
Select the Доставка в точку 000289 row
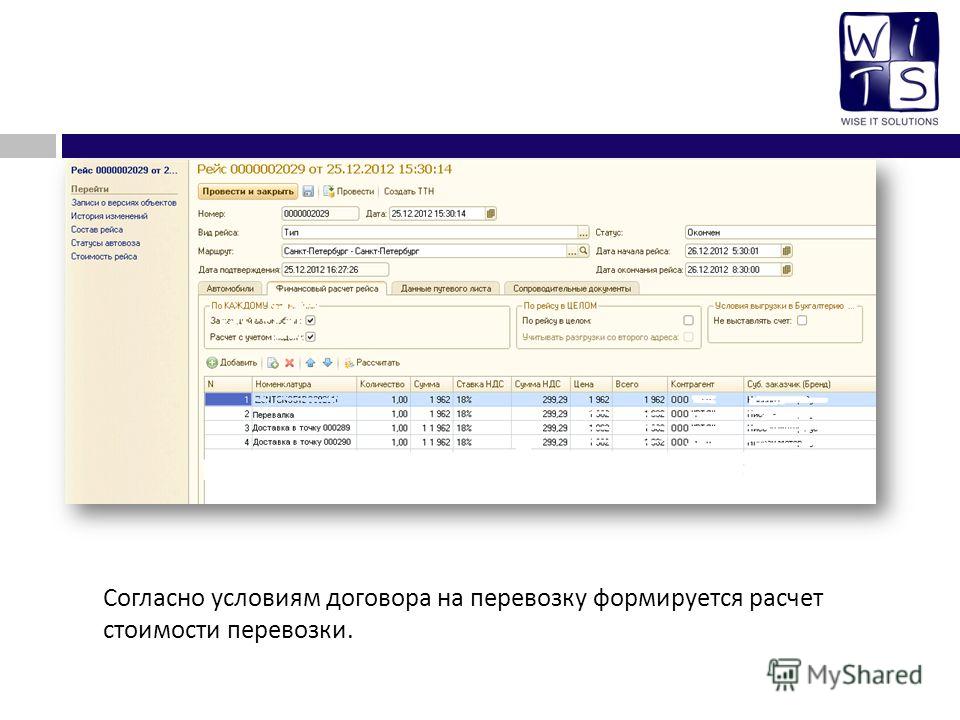coord(539,428)
